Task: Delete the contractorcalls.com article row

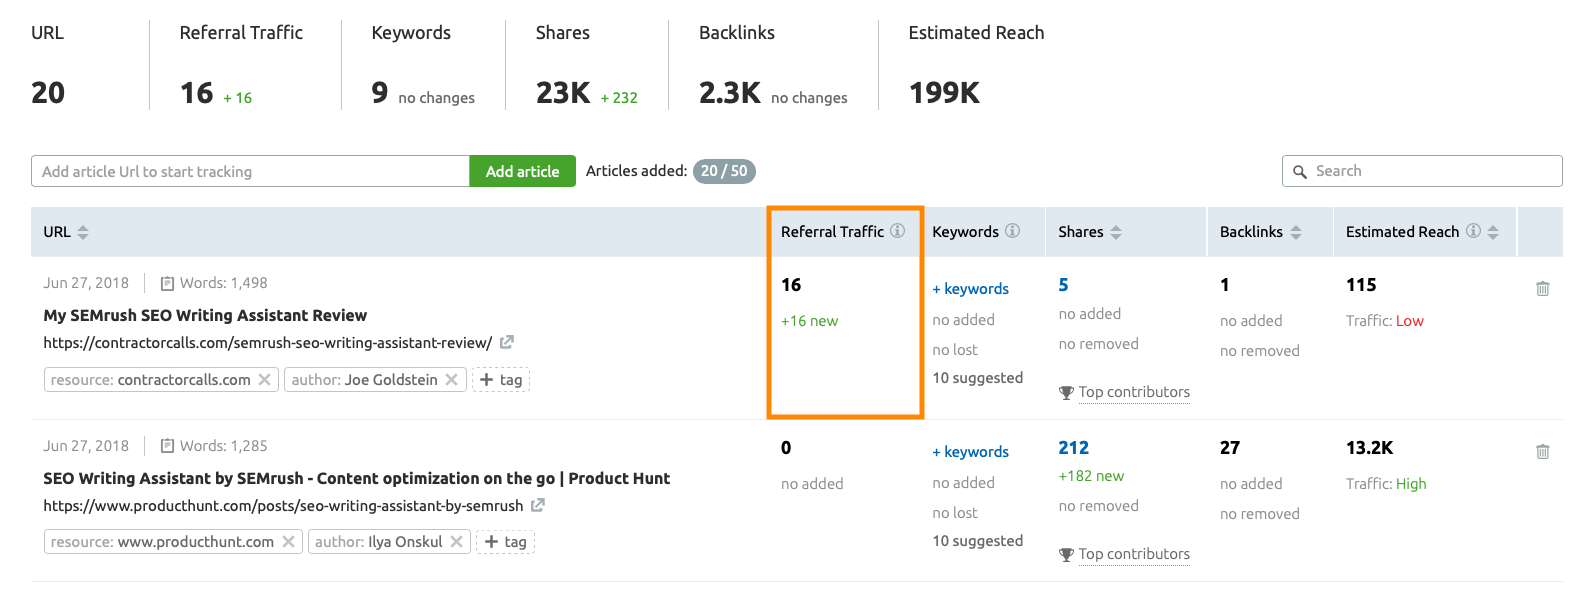Action: click(x=1543, y=288)
